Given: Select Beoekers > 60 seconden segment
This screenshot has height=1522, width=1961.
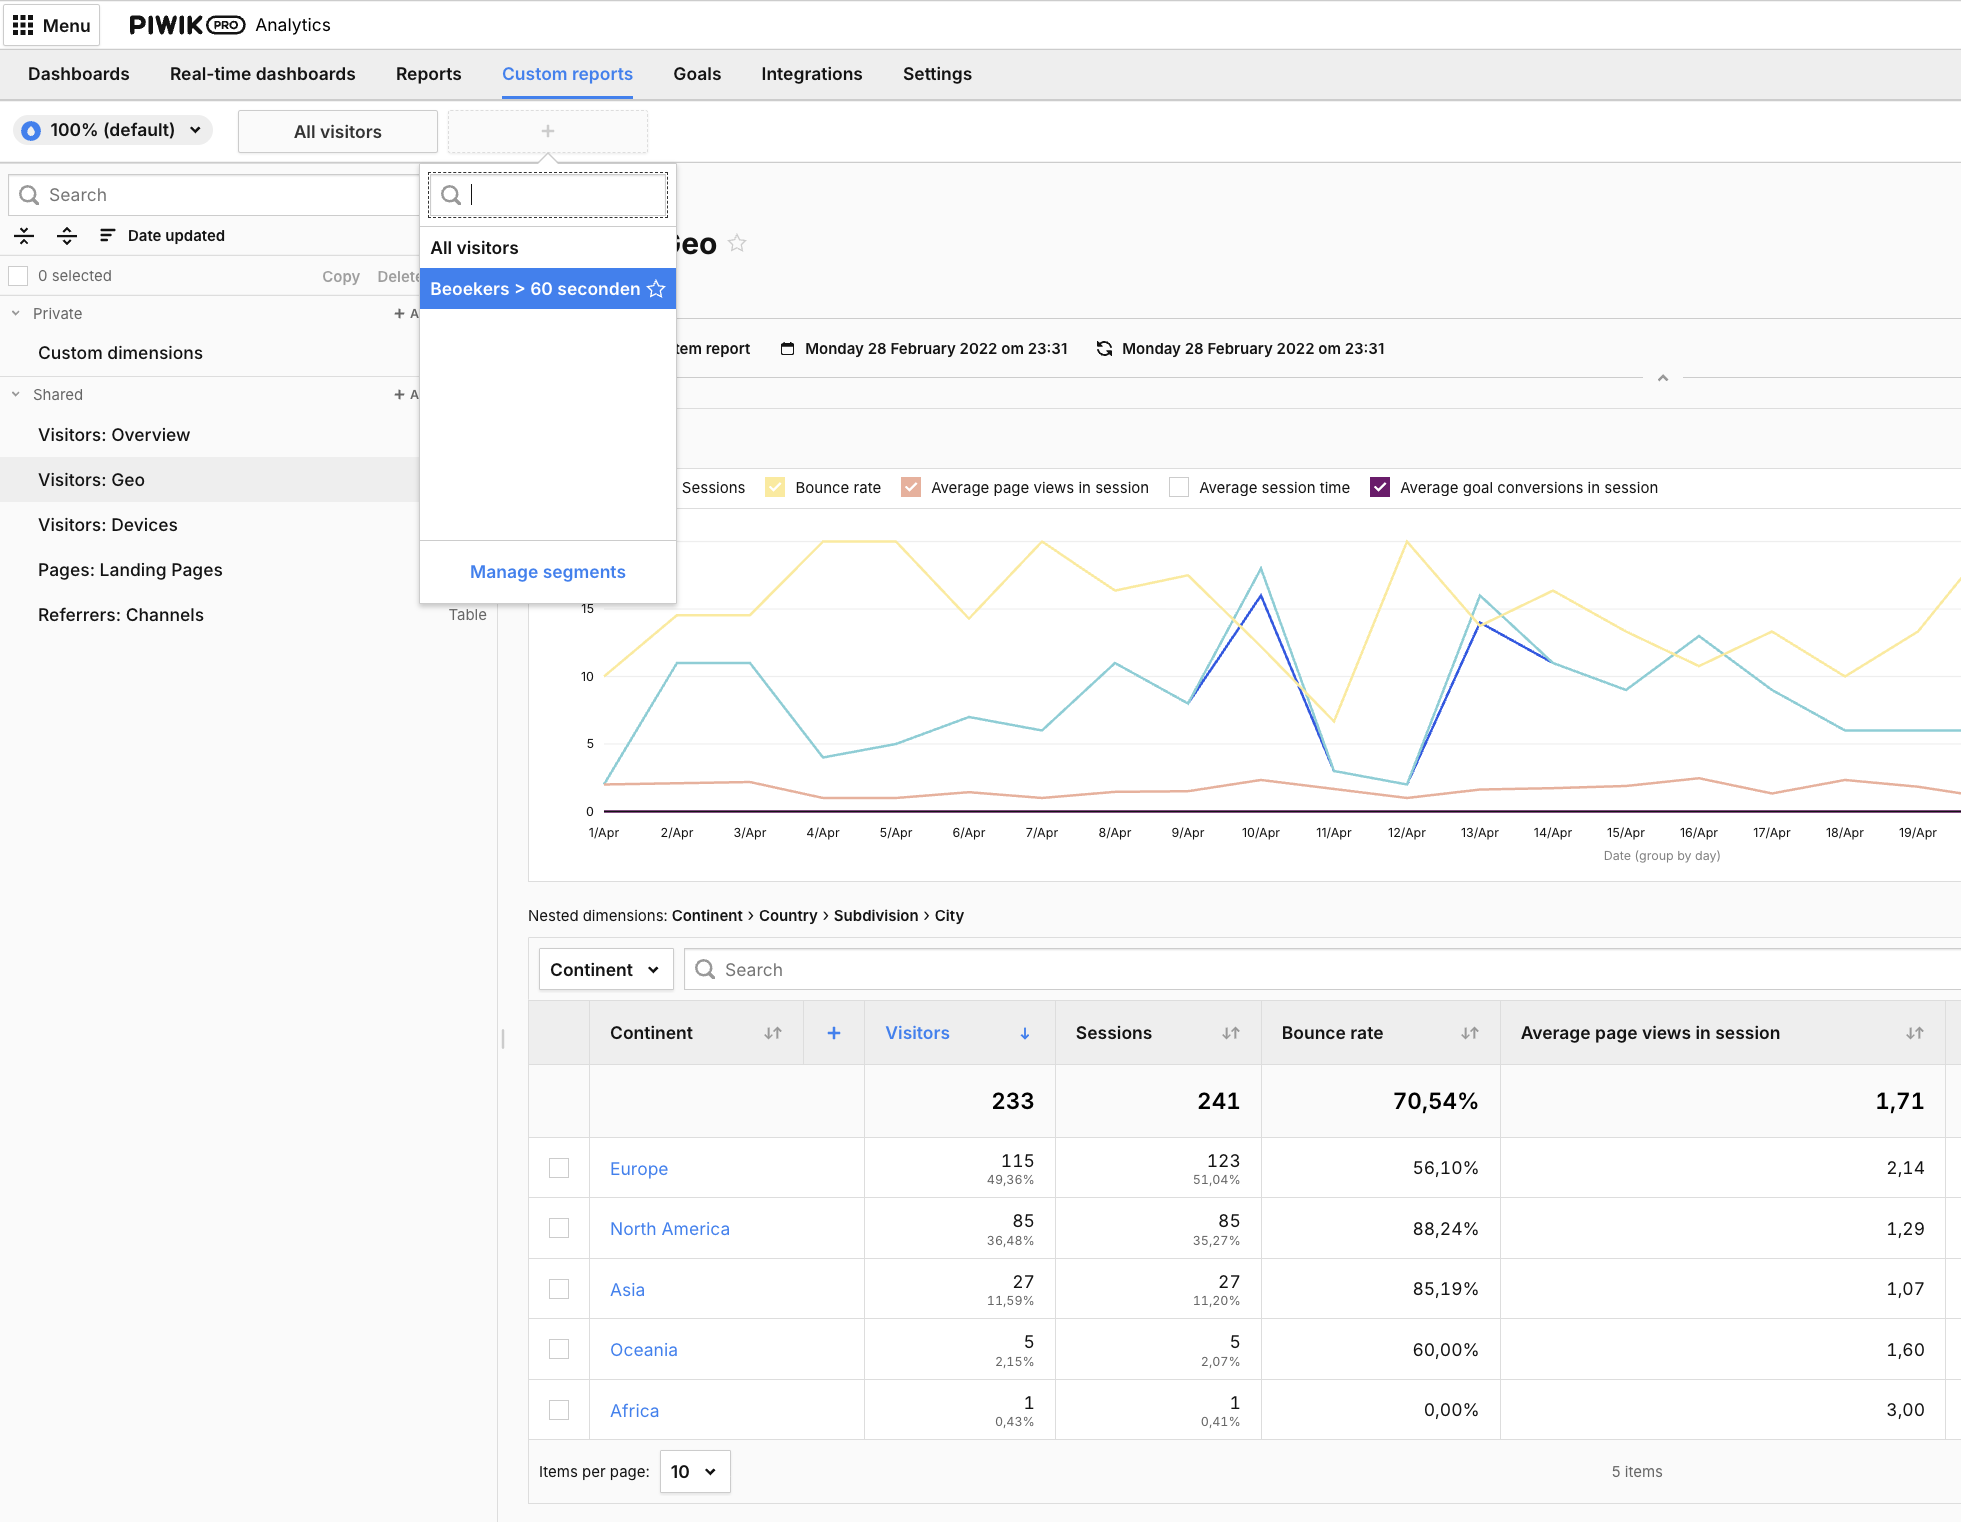Looking at the screenshot, I should tap(535, 289).
